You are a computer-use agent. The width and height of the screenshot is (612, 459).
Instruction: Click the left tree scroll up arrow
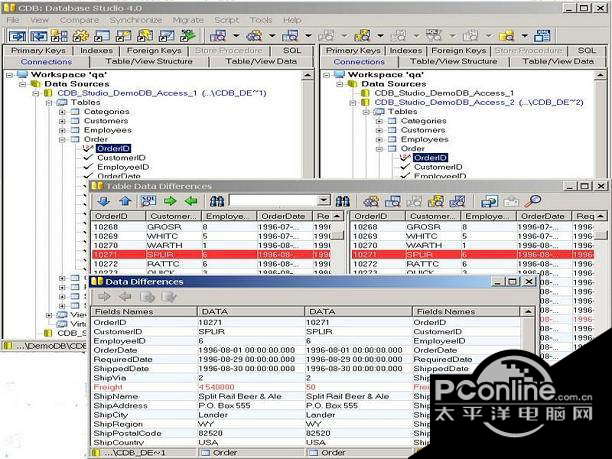click(x=308, y=75)
